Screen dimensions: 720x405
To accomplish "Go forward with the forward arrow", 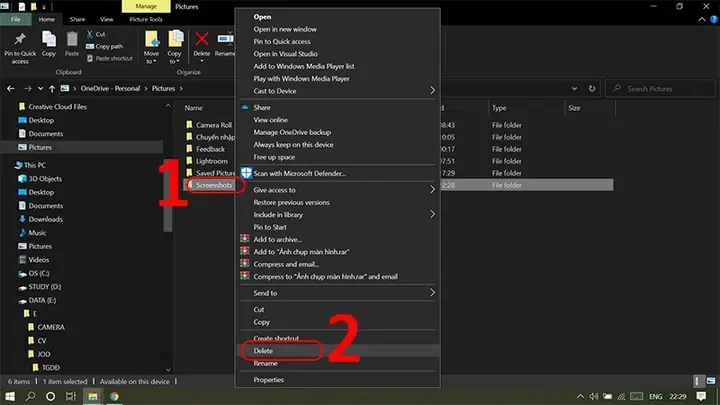I will [x=28, y=89].
